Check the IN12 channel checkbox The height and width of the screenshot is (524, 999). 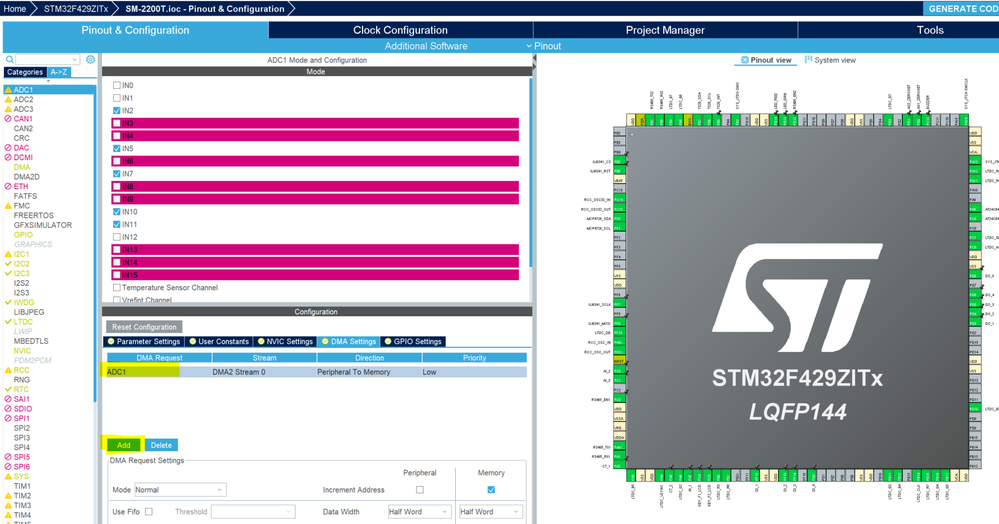[117, 237]
